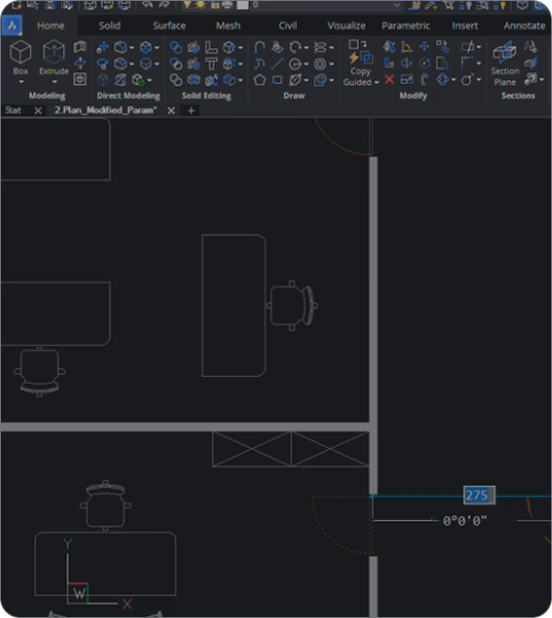Select the Rectangle tool in Draw panel
This screenshot has height=618, width=552.
[x=277, y=80]
